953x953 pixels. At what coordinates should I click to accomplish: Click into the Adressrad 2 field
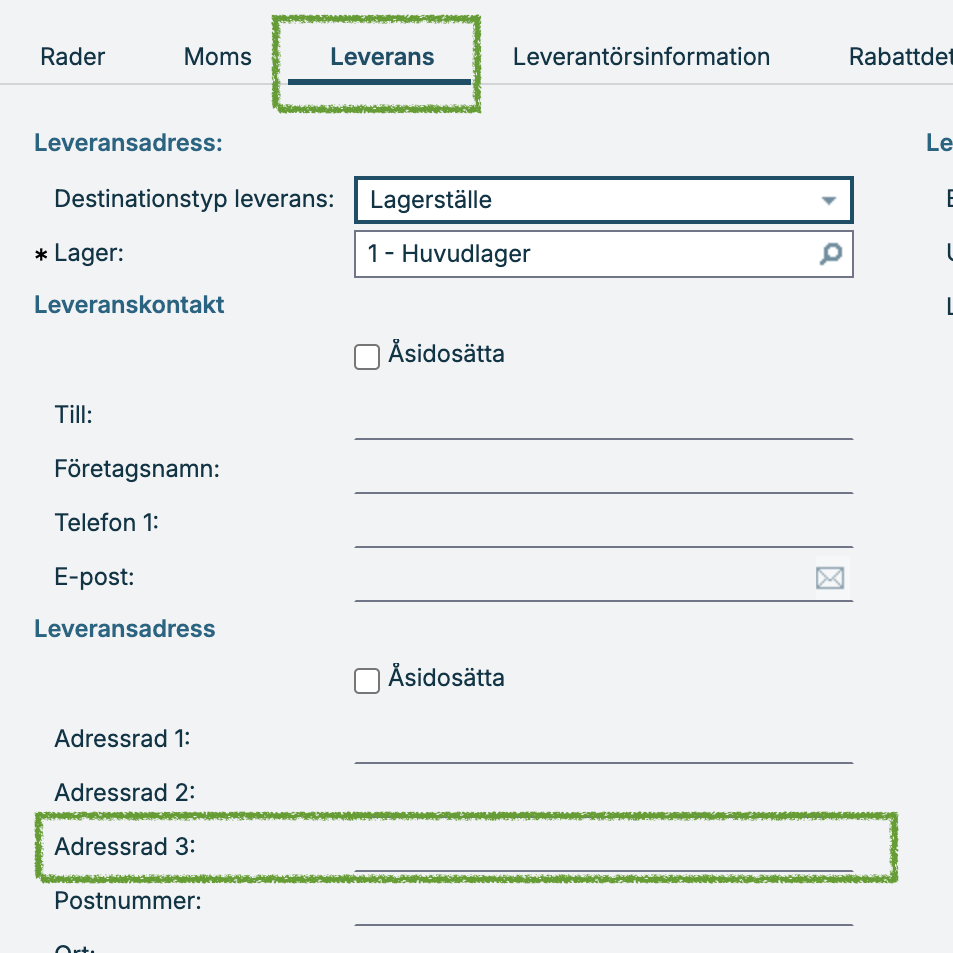604,793
